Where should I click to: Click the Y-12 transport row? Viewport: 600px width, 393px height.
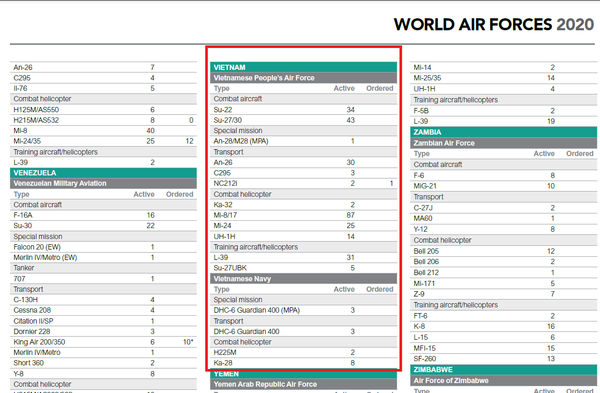503,229
